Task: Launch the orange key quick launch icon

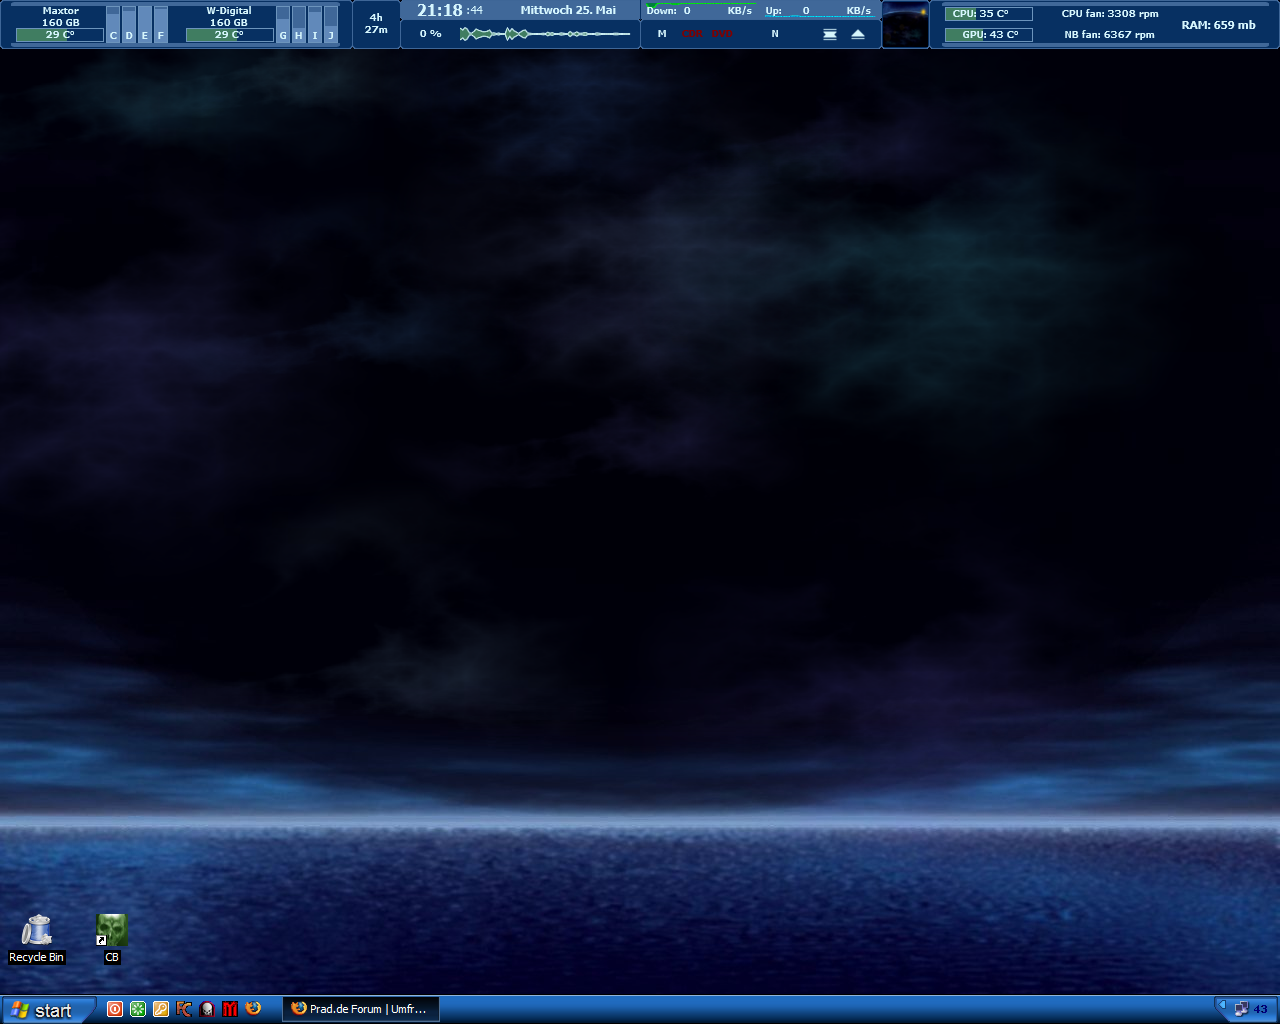Action: pyautogui.click(x=161, y=1009)
